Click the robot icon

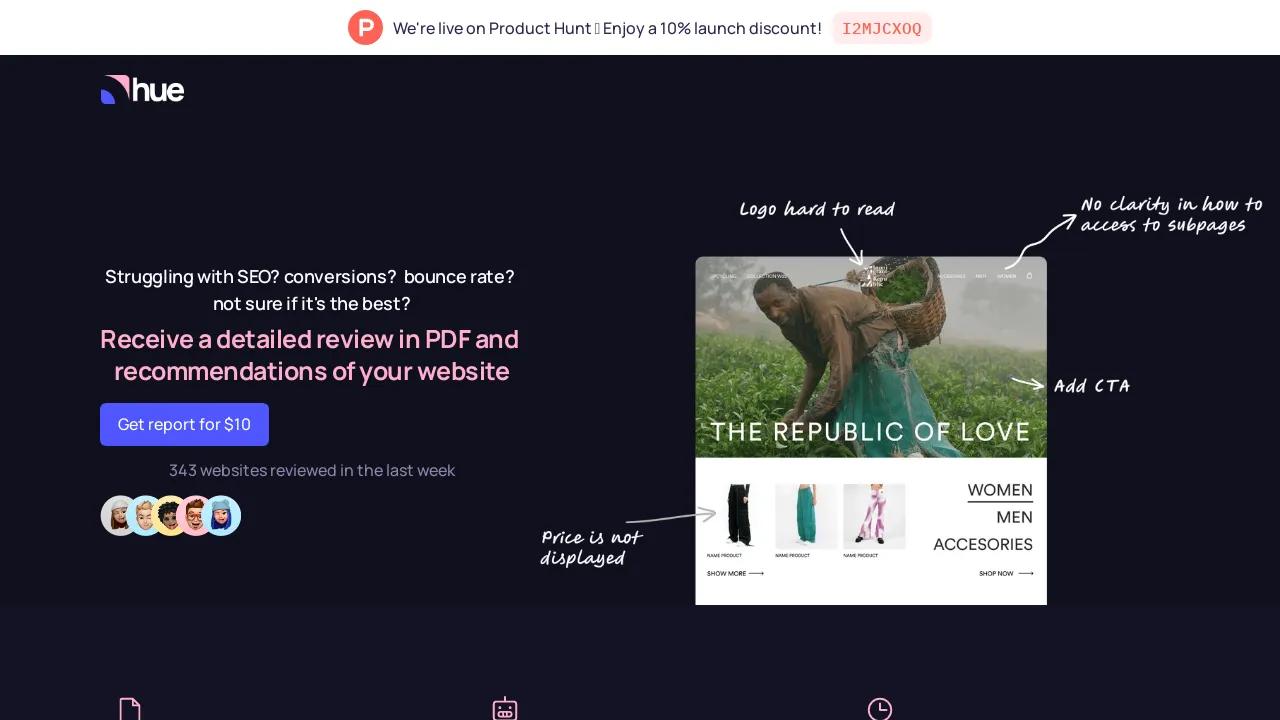pyautogui.click(x=505, y=709)
